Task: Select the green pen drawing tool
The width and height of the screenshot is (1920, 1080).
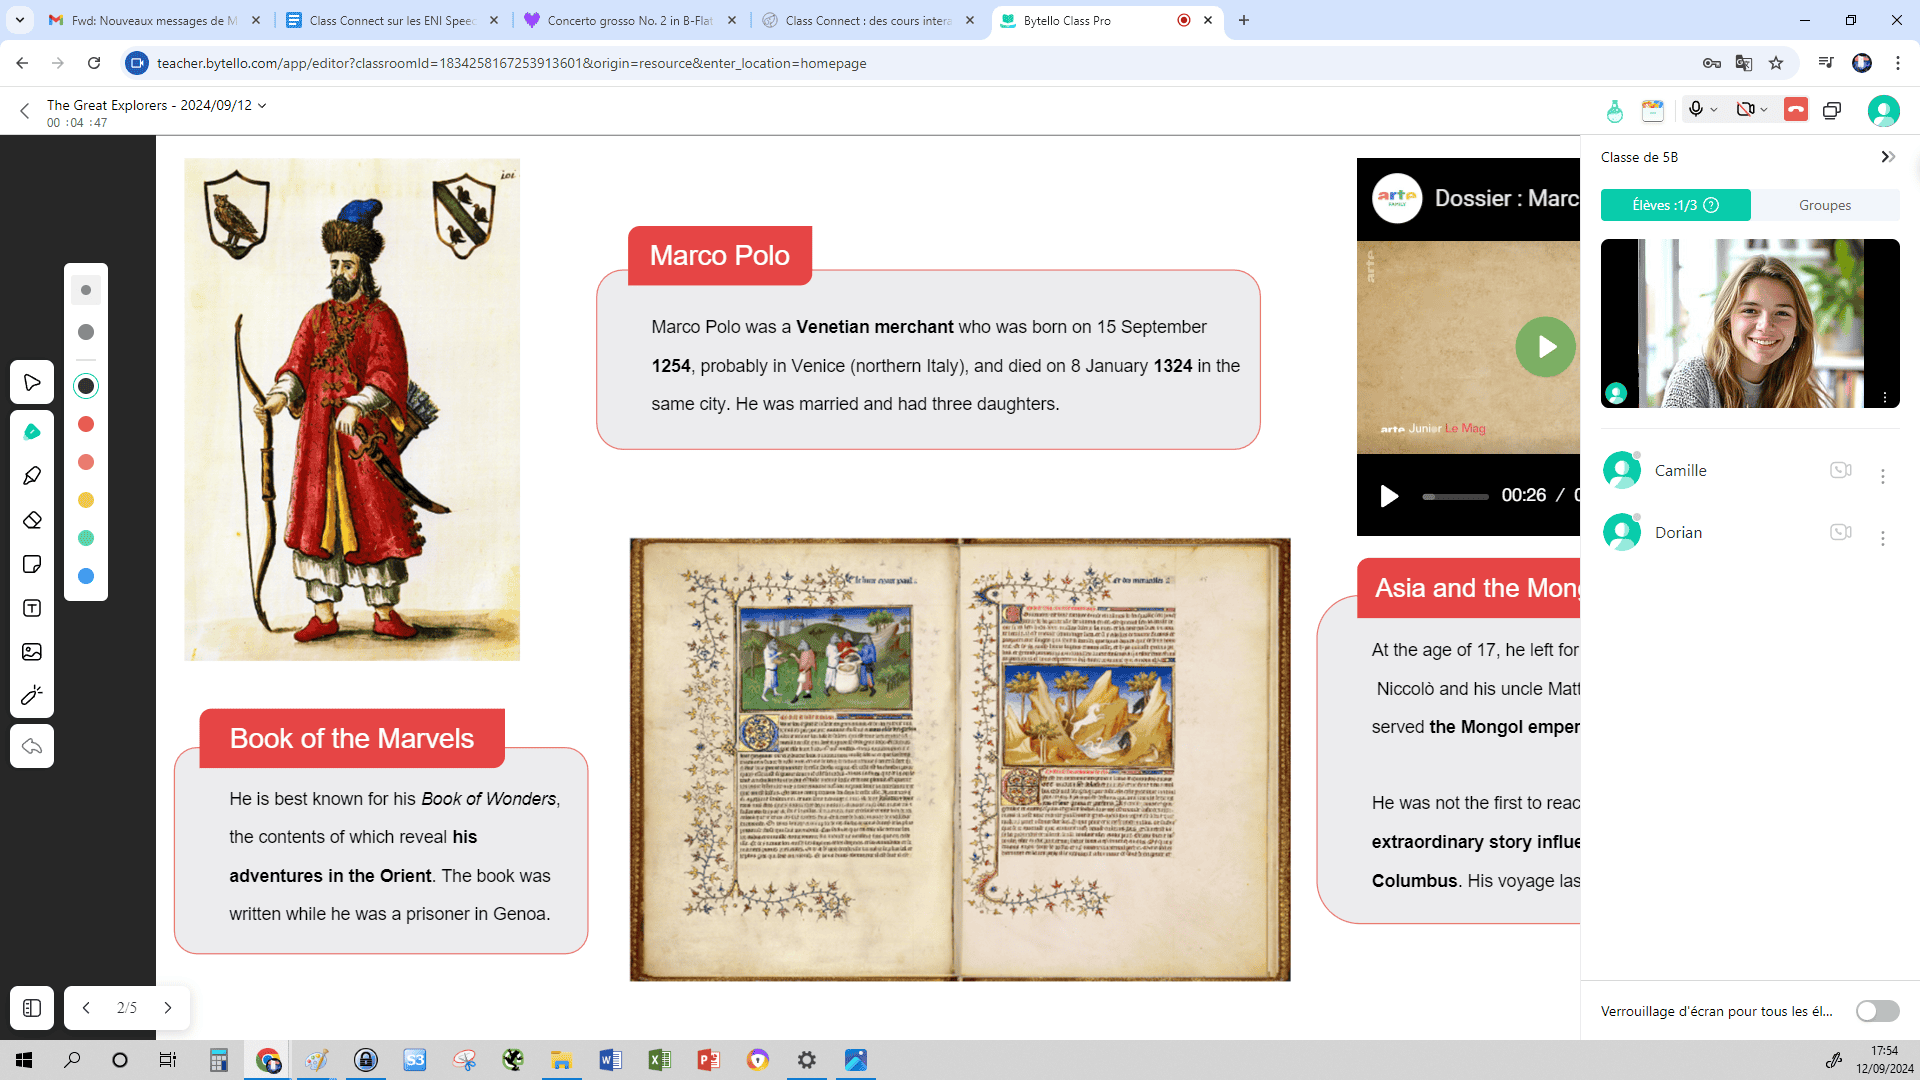Action: pos(32,432)
